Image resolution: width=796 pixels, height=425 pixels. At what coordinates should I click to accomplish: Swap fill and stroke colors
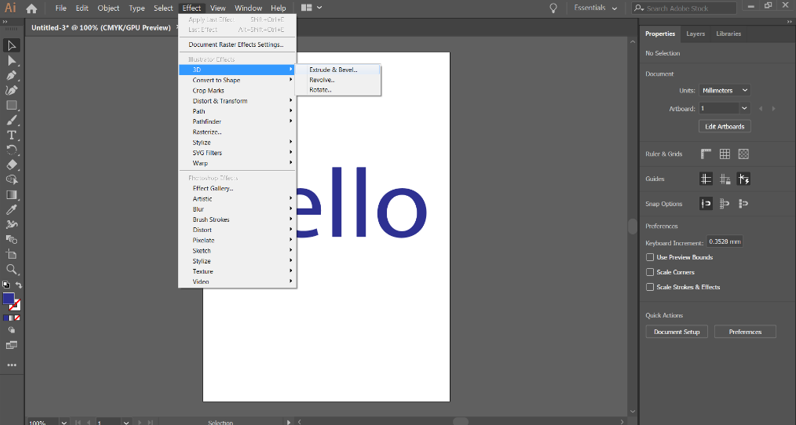(x=19, y=285)
